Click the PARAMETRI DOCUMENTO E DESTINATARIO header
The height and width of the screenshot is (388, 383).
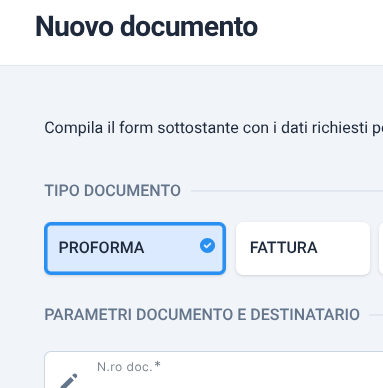(x=202, y=315)
